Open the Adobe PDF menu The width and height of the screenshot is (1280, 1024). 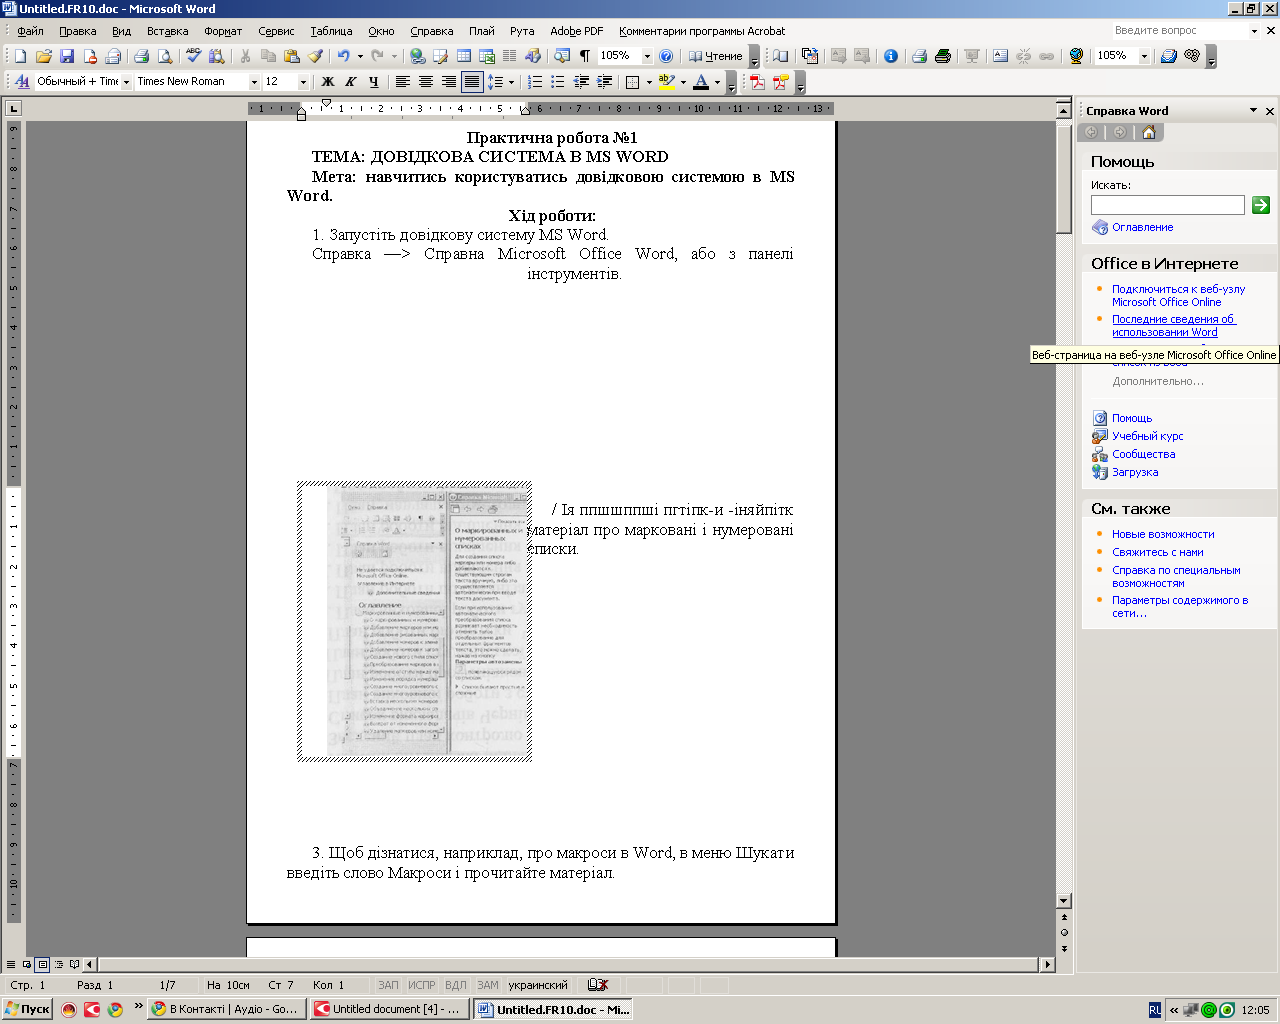[576, 31]
